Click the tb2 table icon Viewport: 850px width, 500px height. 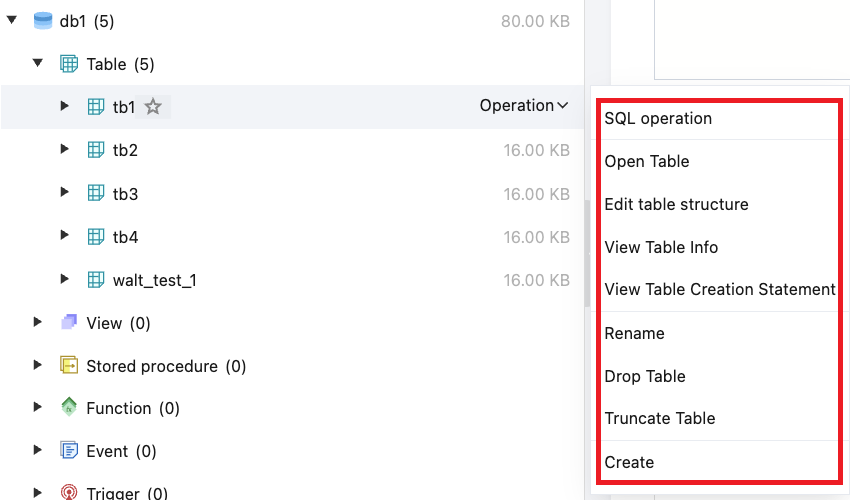[96, 150]
